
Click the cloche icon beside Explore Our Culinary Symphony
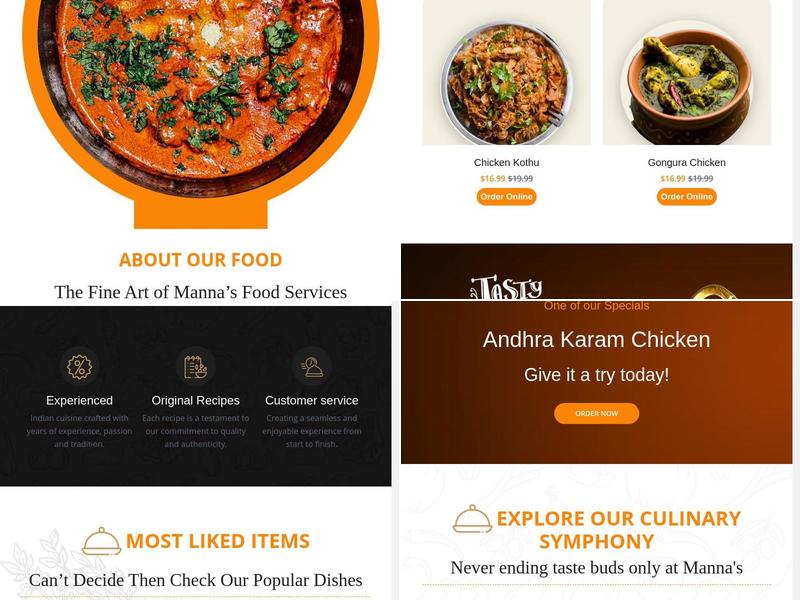(x=472, y=519)
